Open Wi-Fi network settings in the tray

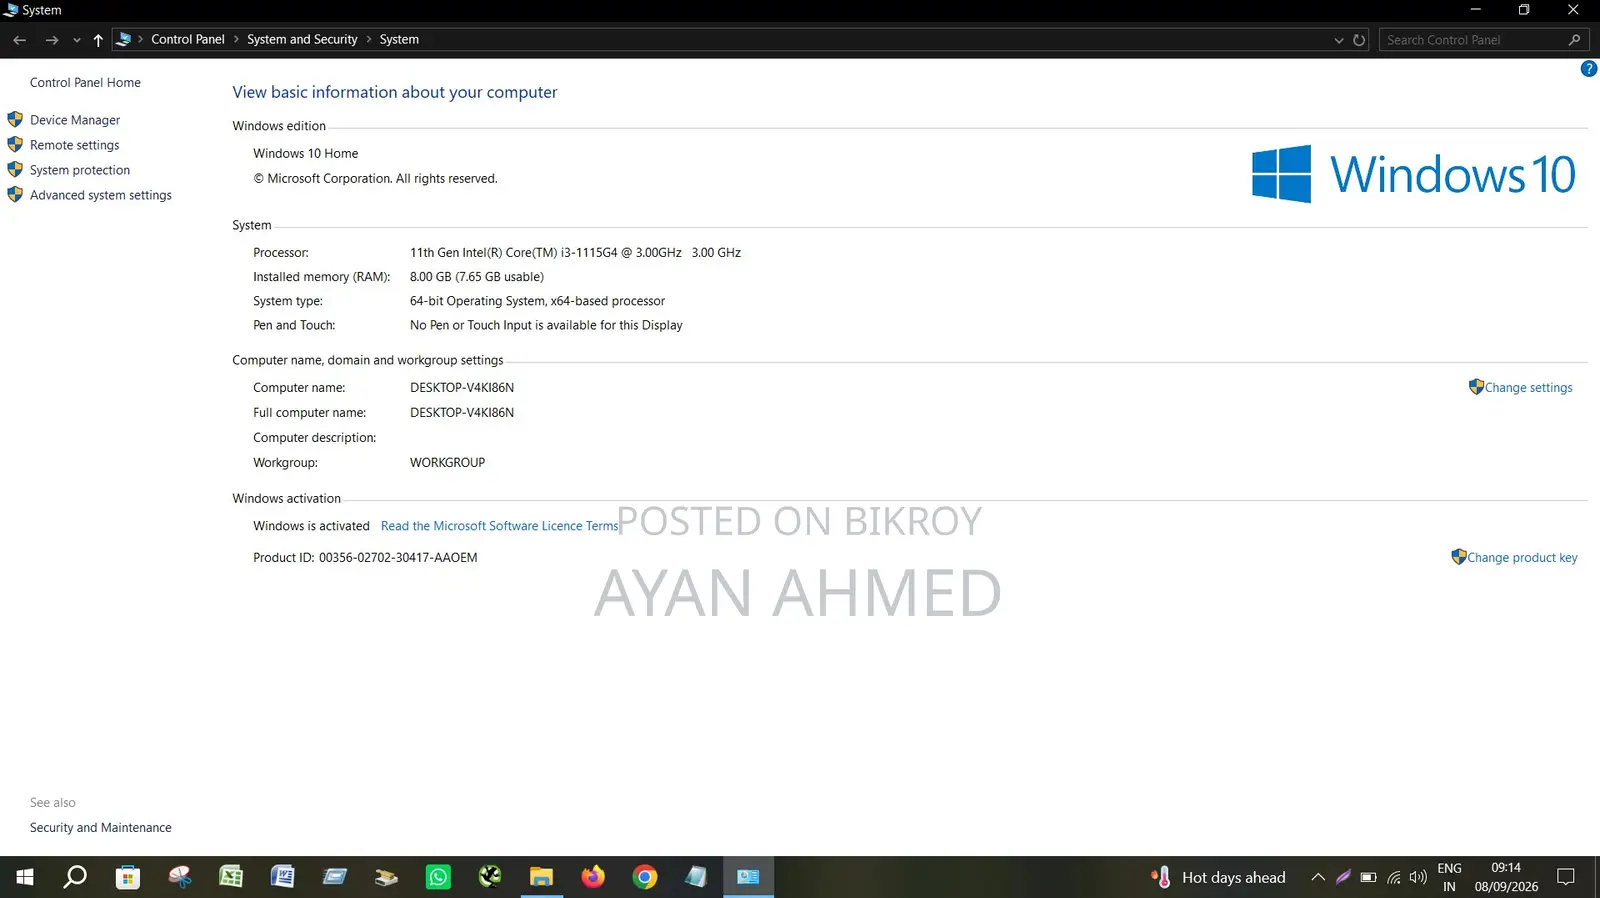(1394, 878)
